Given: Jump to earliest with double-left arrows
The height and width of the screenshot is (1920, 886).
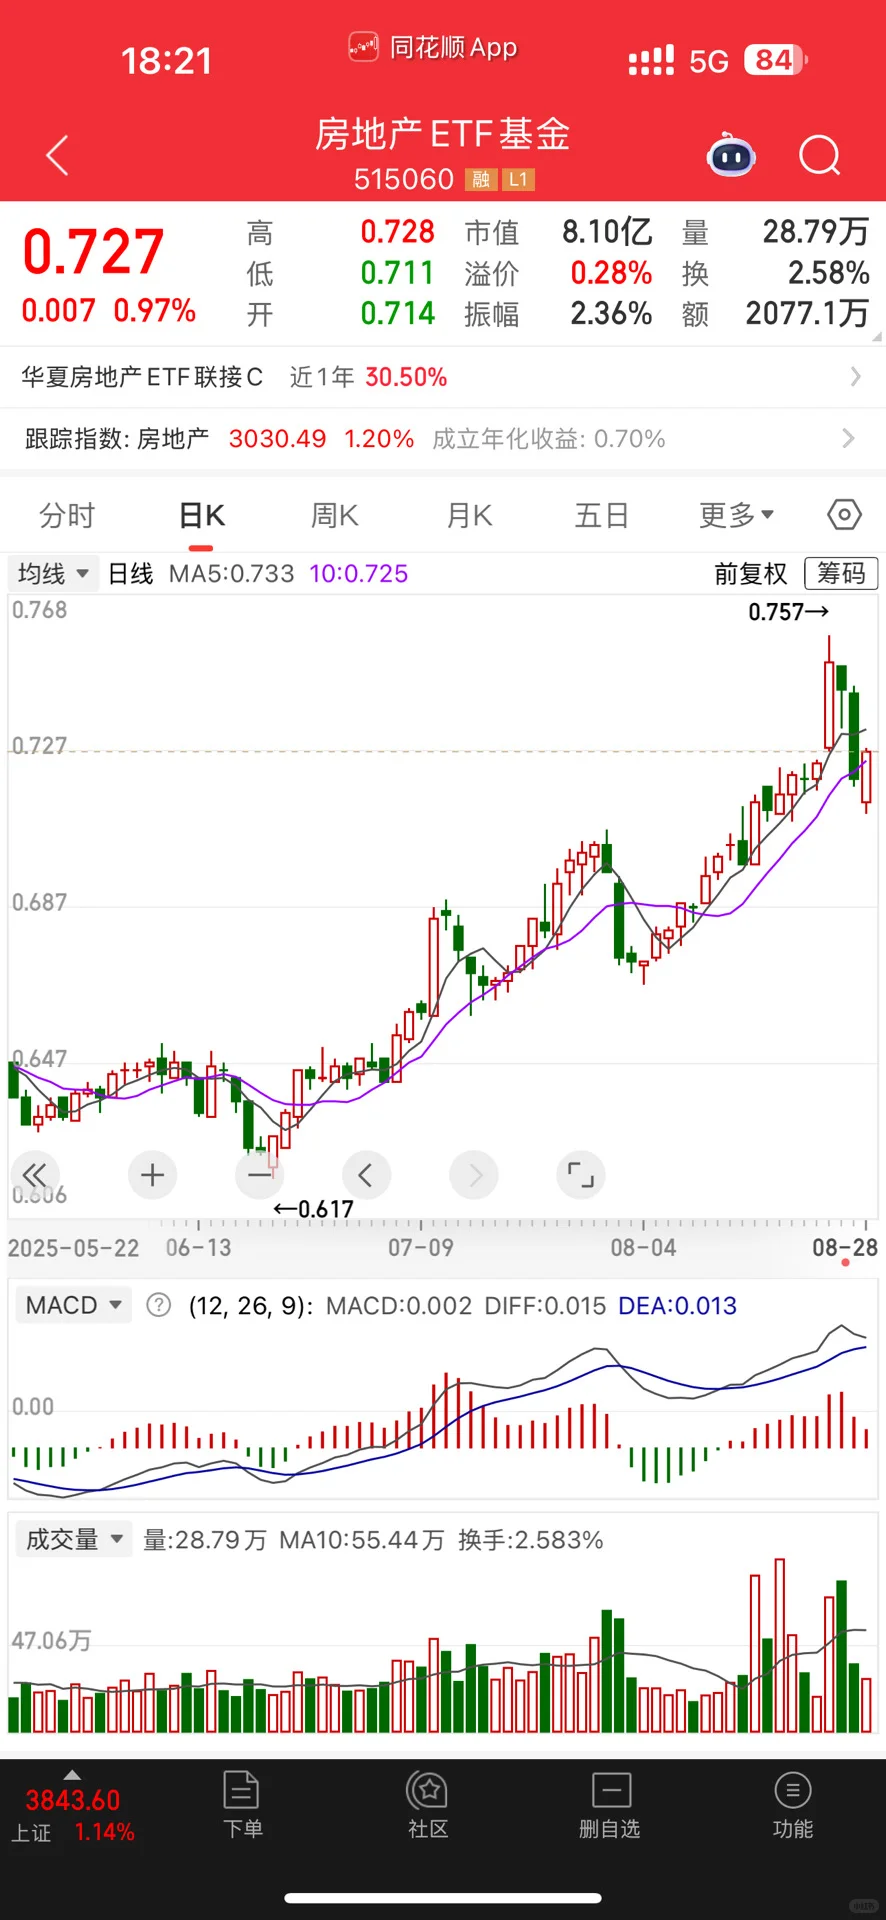Looking at the screenshot, I should coord(35,1175).
